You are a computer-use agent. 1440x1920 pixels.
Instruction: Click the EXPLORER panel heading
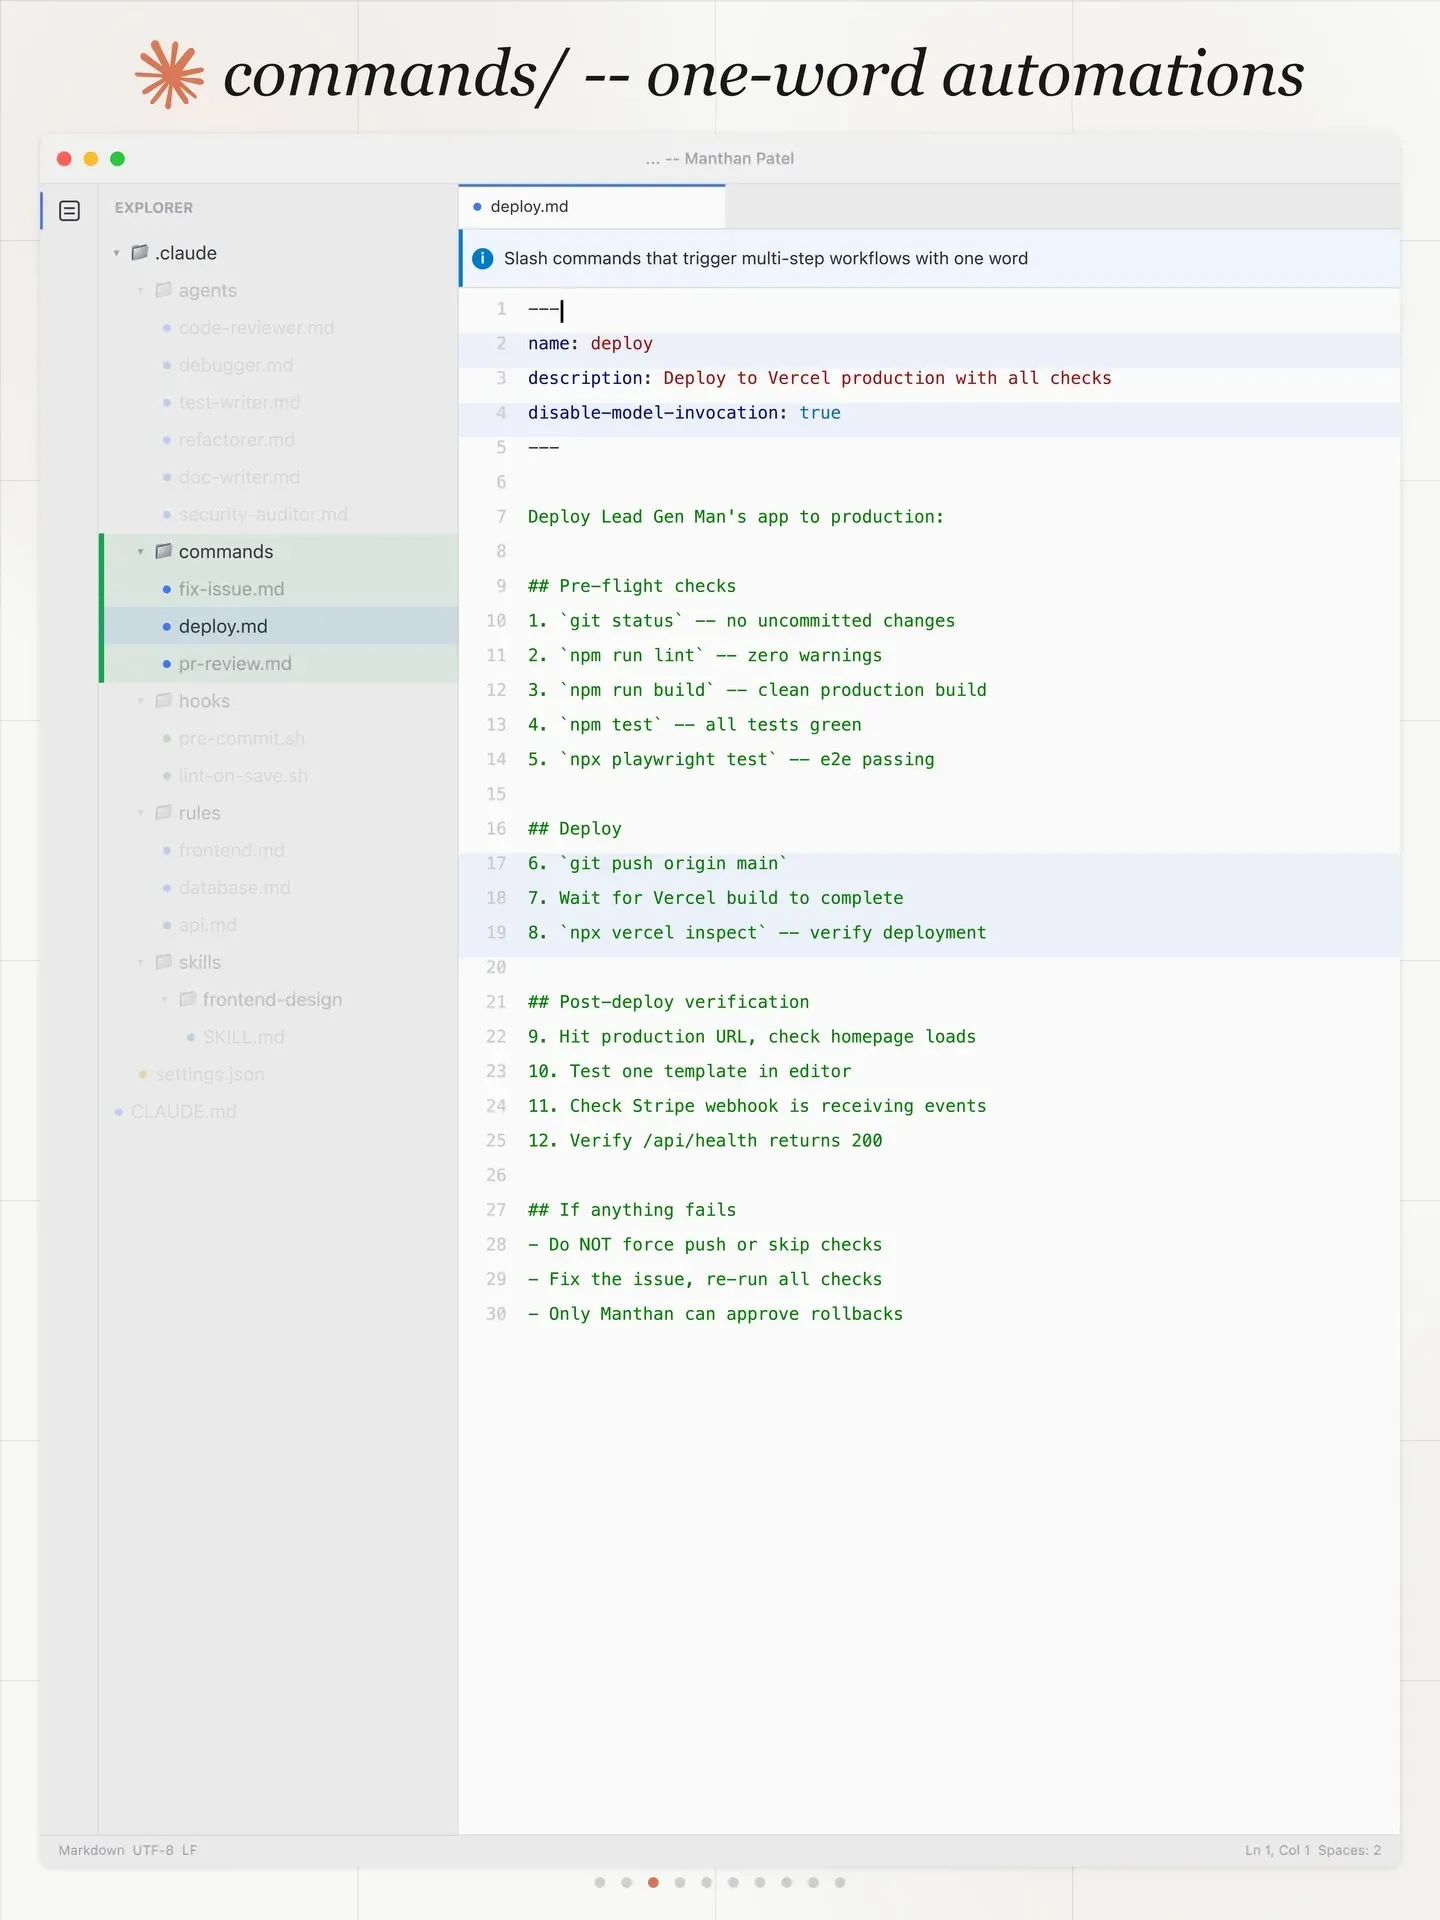(x=154, y=208)
